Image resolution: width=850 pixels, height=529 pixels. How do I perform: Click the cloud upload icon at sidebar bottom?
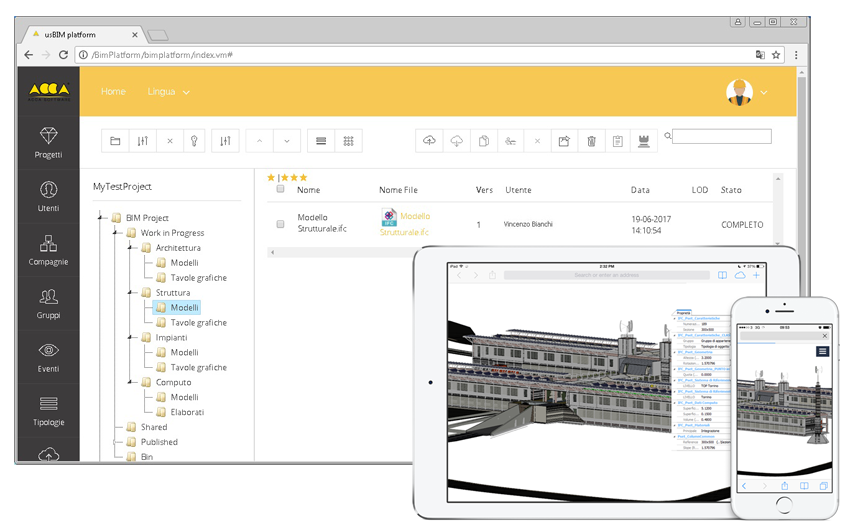[x=48, y=454]
